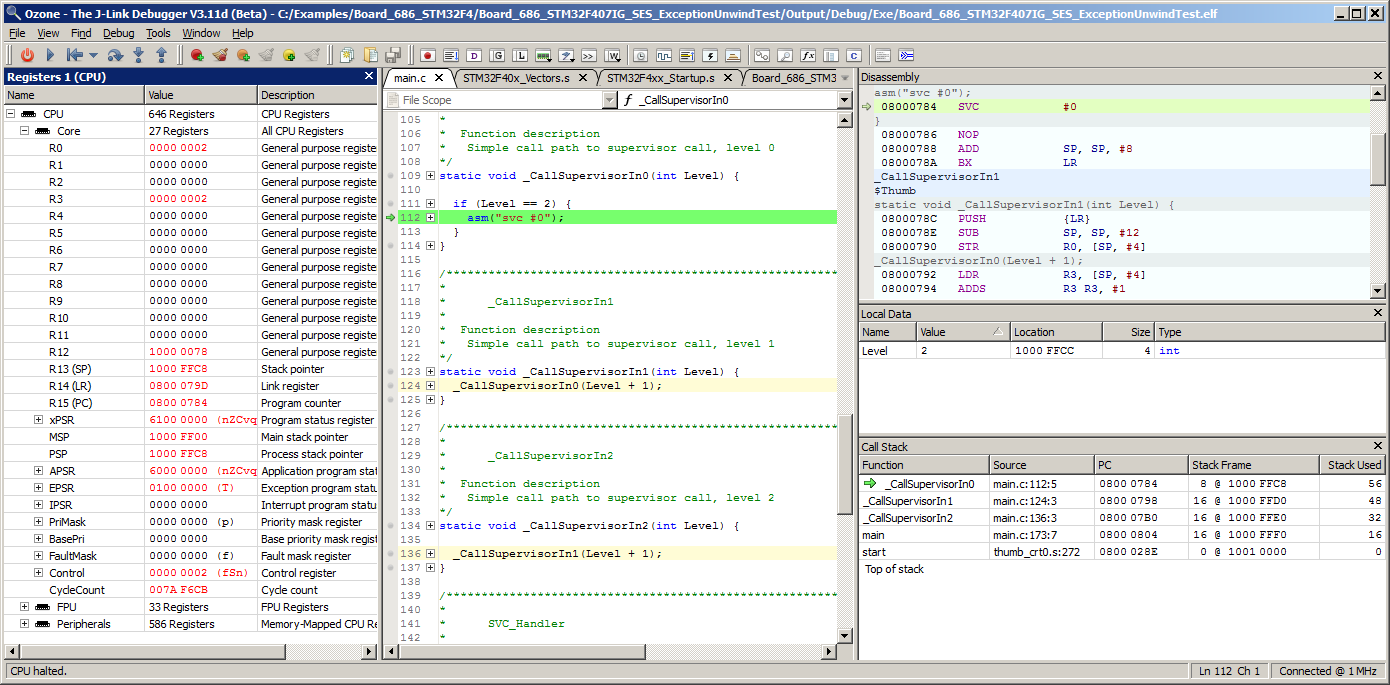Open the Disassembly window via the D icon

475,55
